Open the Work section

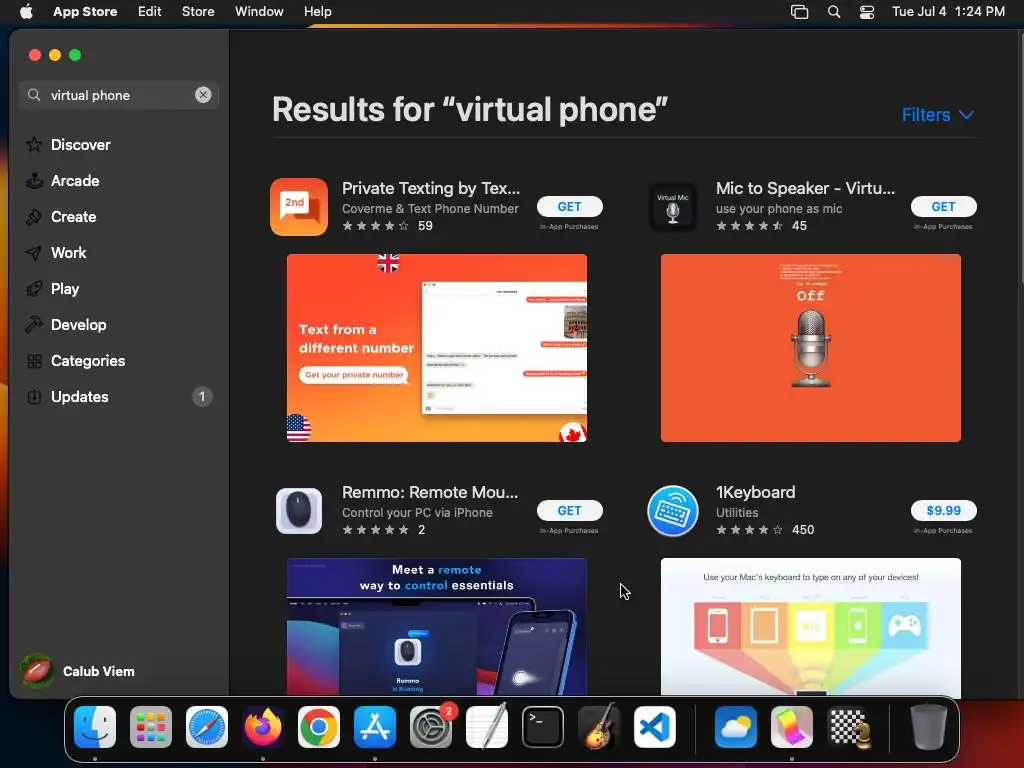pos(69,253)
